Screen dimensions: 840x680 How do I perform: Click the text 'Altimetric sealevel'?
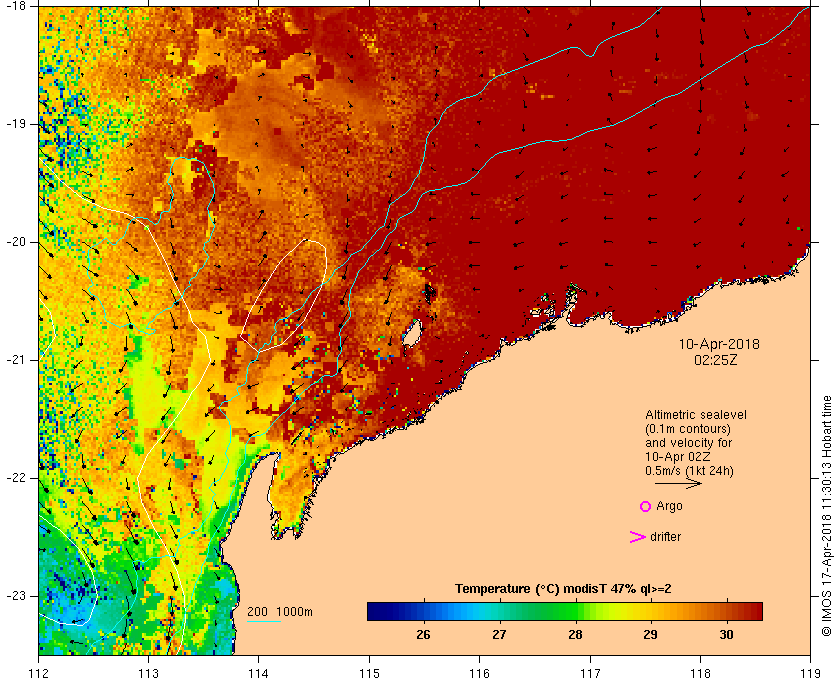(696, 415)
